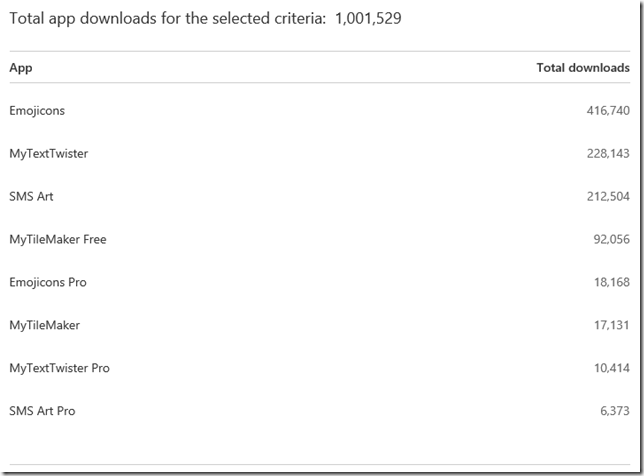Click the MyTileMaker app entry
Image resolution: width=644 pixels, height=476 pixels.
tap(44, 326)
